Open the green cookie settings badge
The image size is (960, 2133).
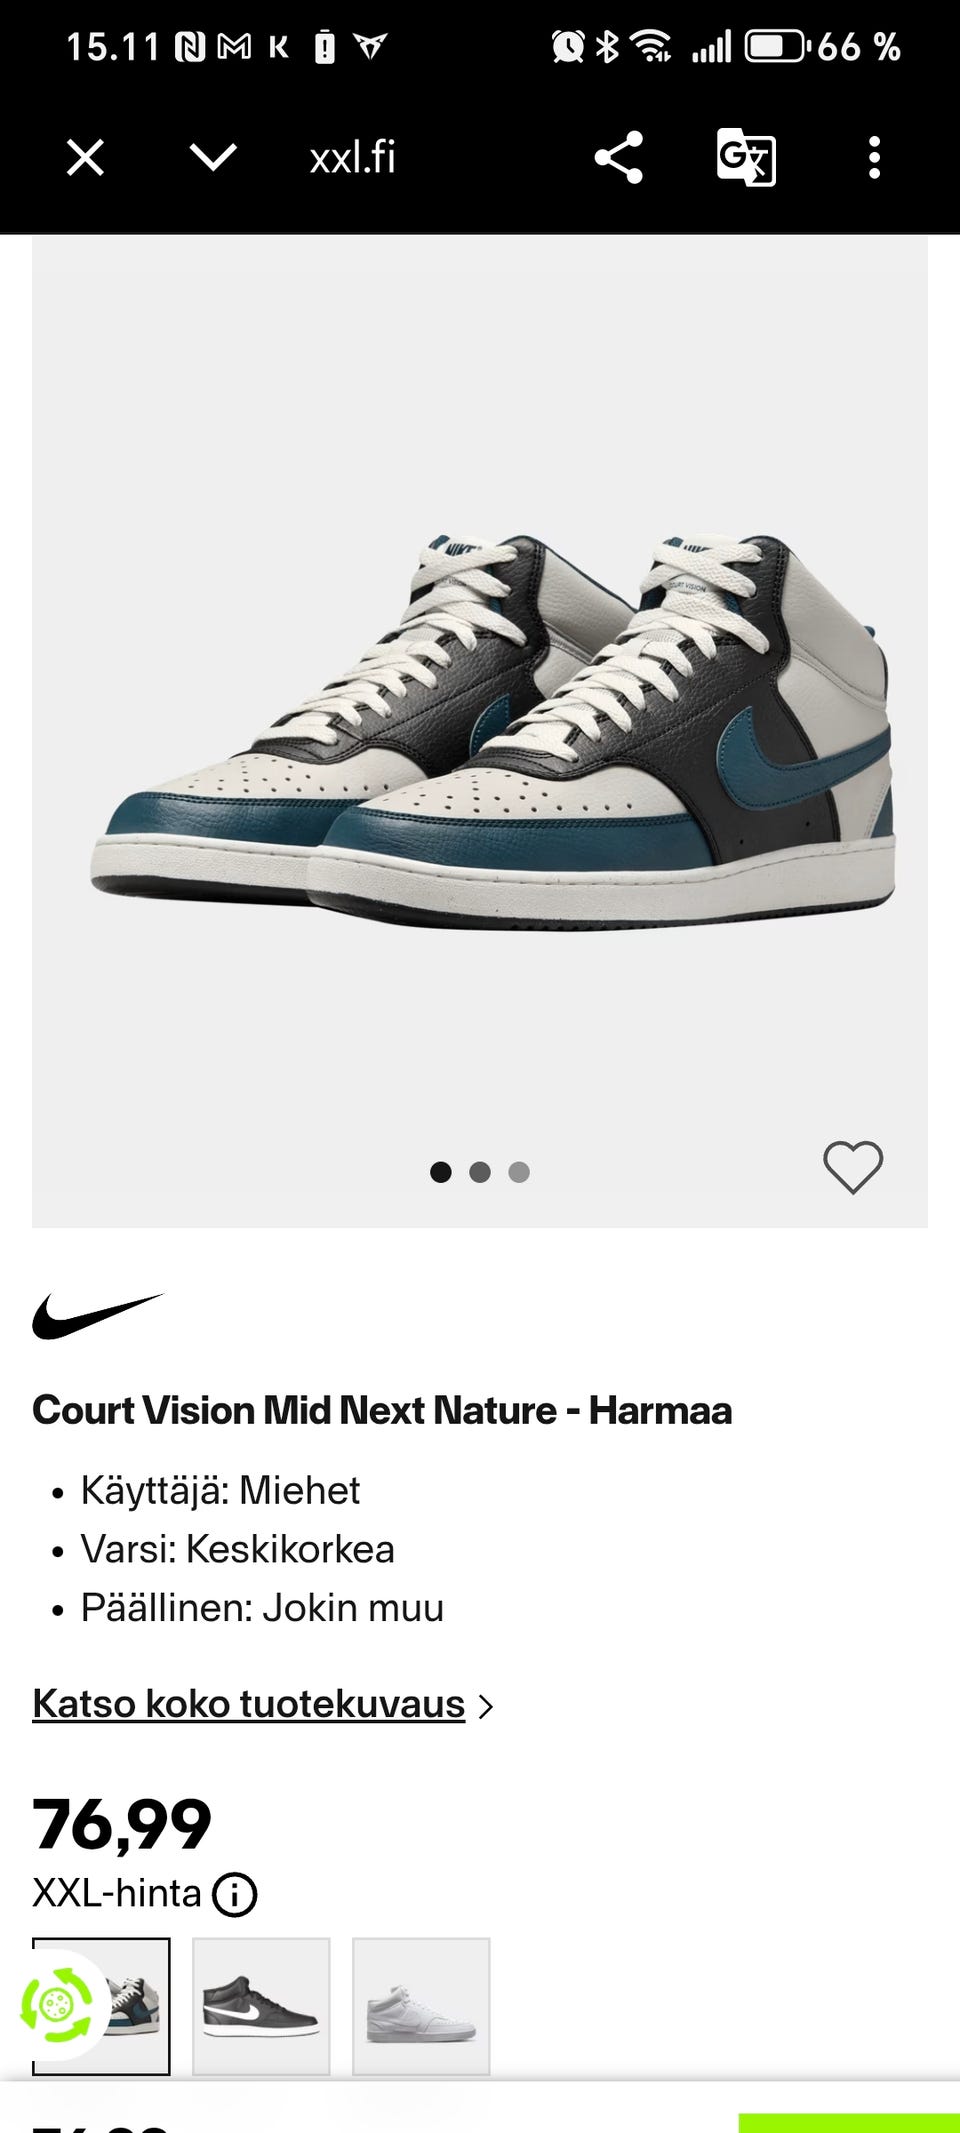57,2004
